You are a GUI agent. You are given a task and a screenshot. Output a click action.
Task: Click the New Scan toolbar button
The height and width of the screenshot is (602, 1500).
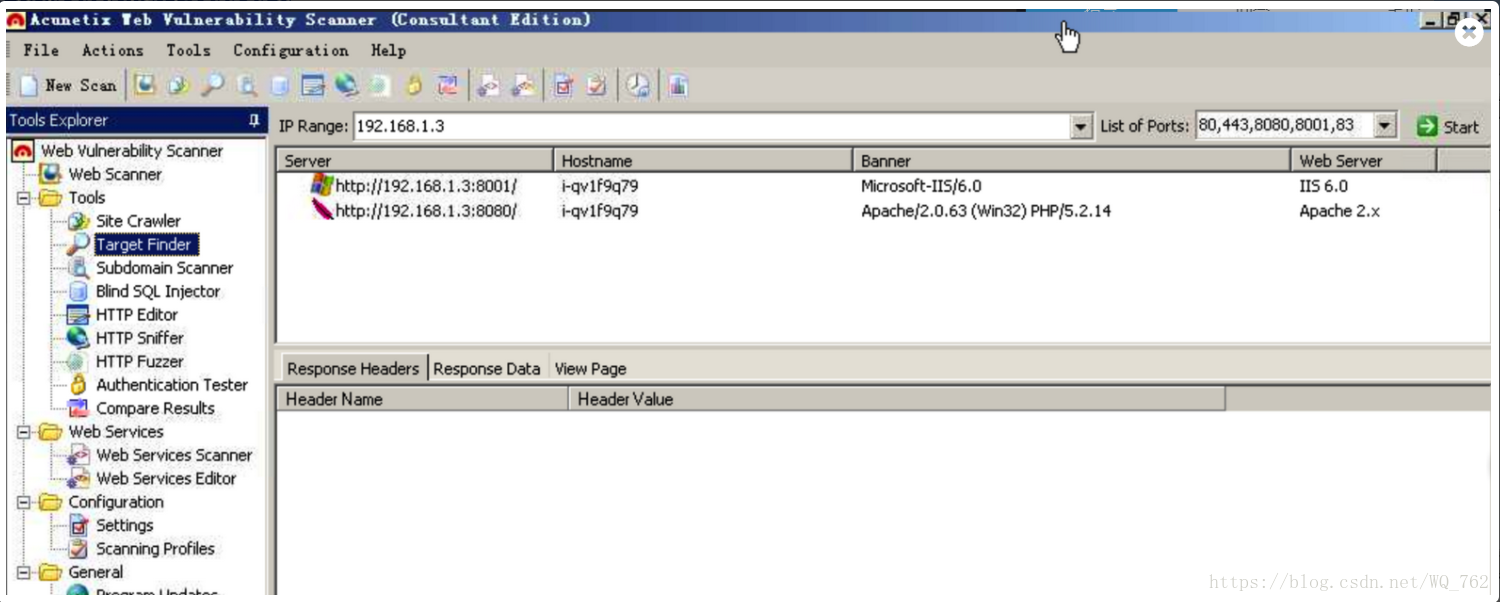(x=68, y=86)
